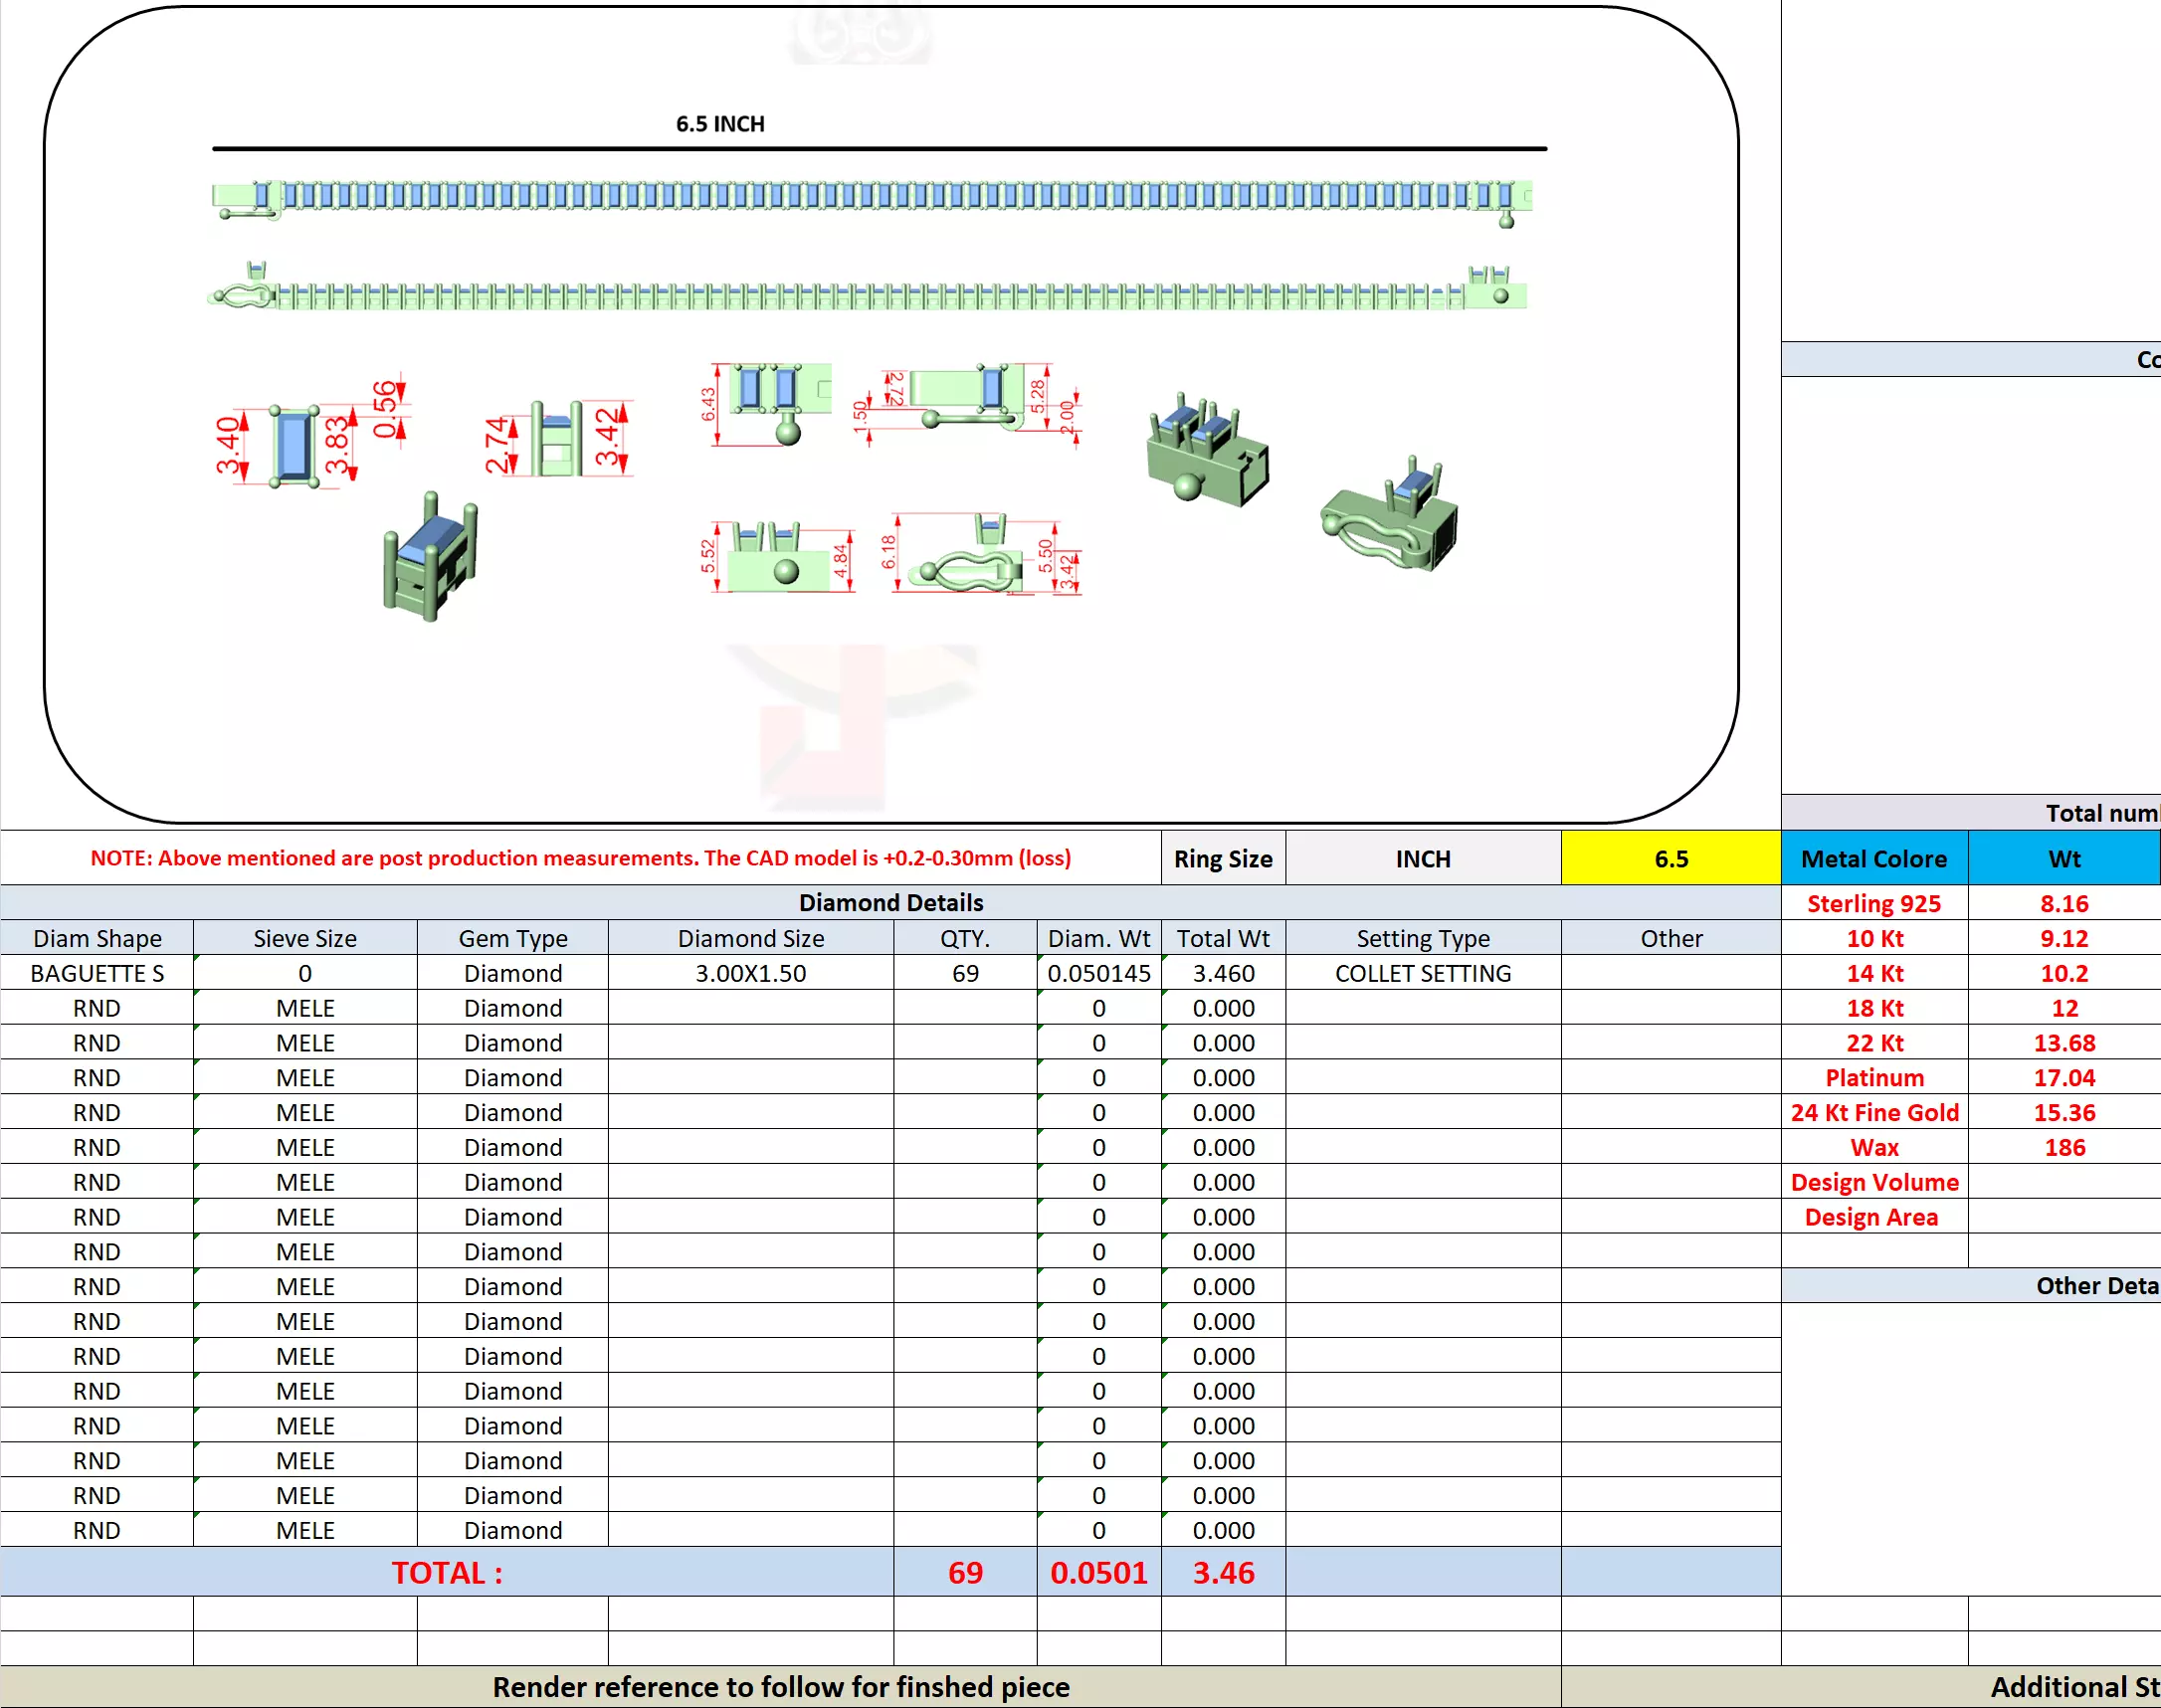Select the Sterling 925 metal row
The image size is (2161, 1708).
click(x=1873, y=903)
